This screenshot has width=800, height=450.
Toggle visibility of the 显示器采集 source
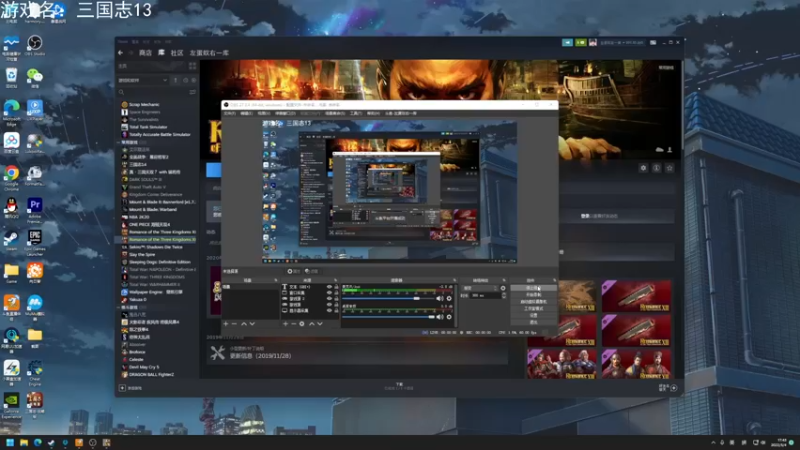coord(329,311)
